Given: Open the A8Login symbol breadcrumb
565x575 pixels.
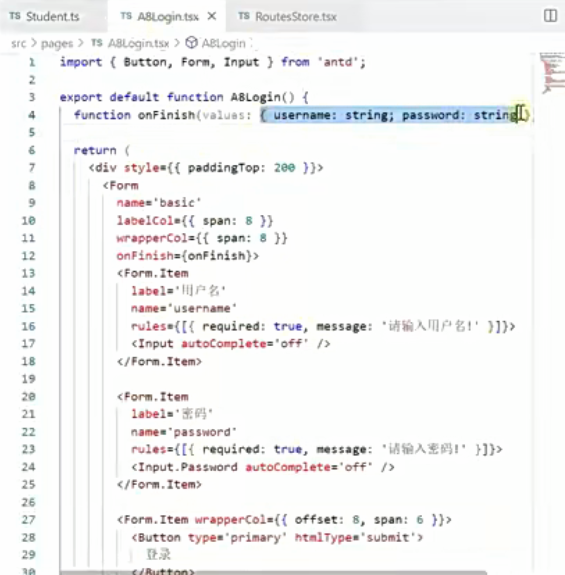Looking at the screenshot, I should pyautogui.click(x=224, y=44).
